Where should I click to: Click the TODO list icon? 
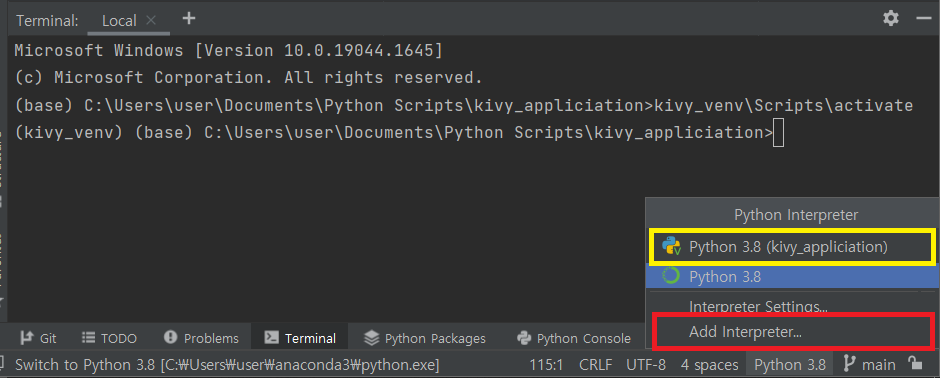tap(88, 338)
